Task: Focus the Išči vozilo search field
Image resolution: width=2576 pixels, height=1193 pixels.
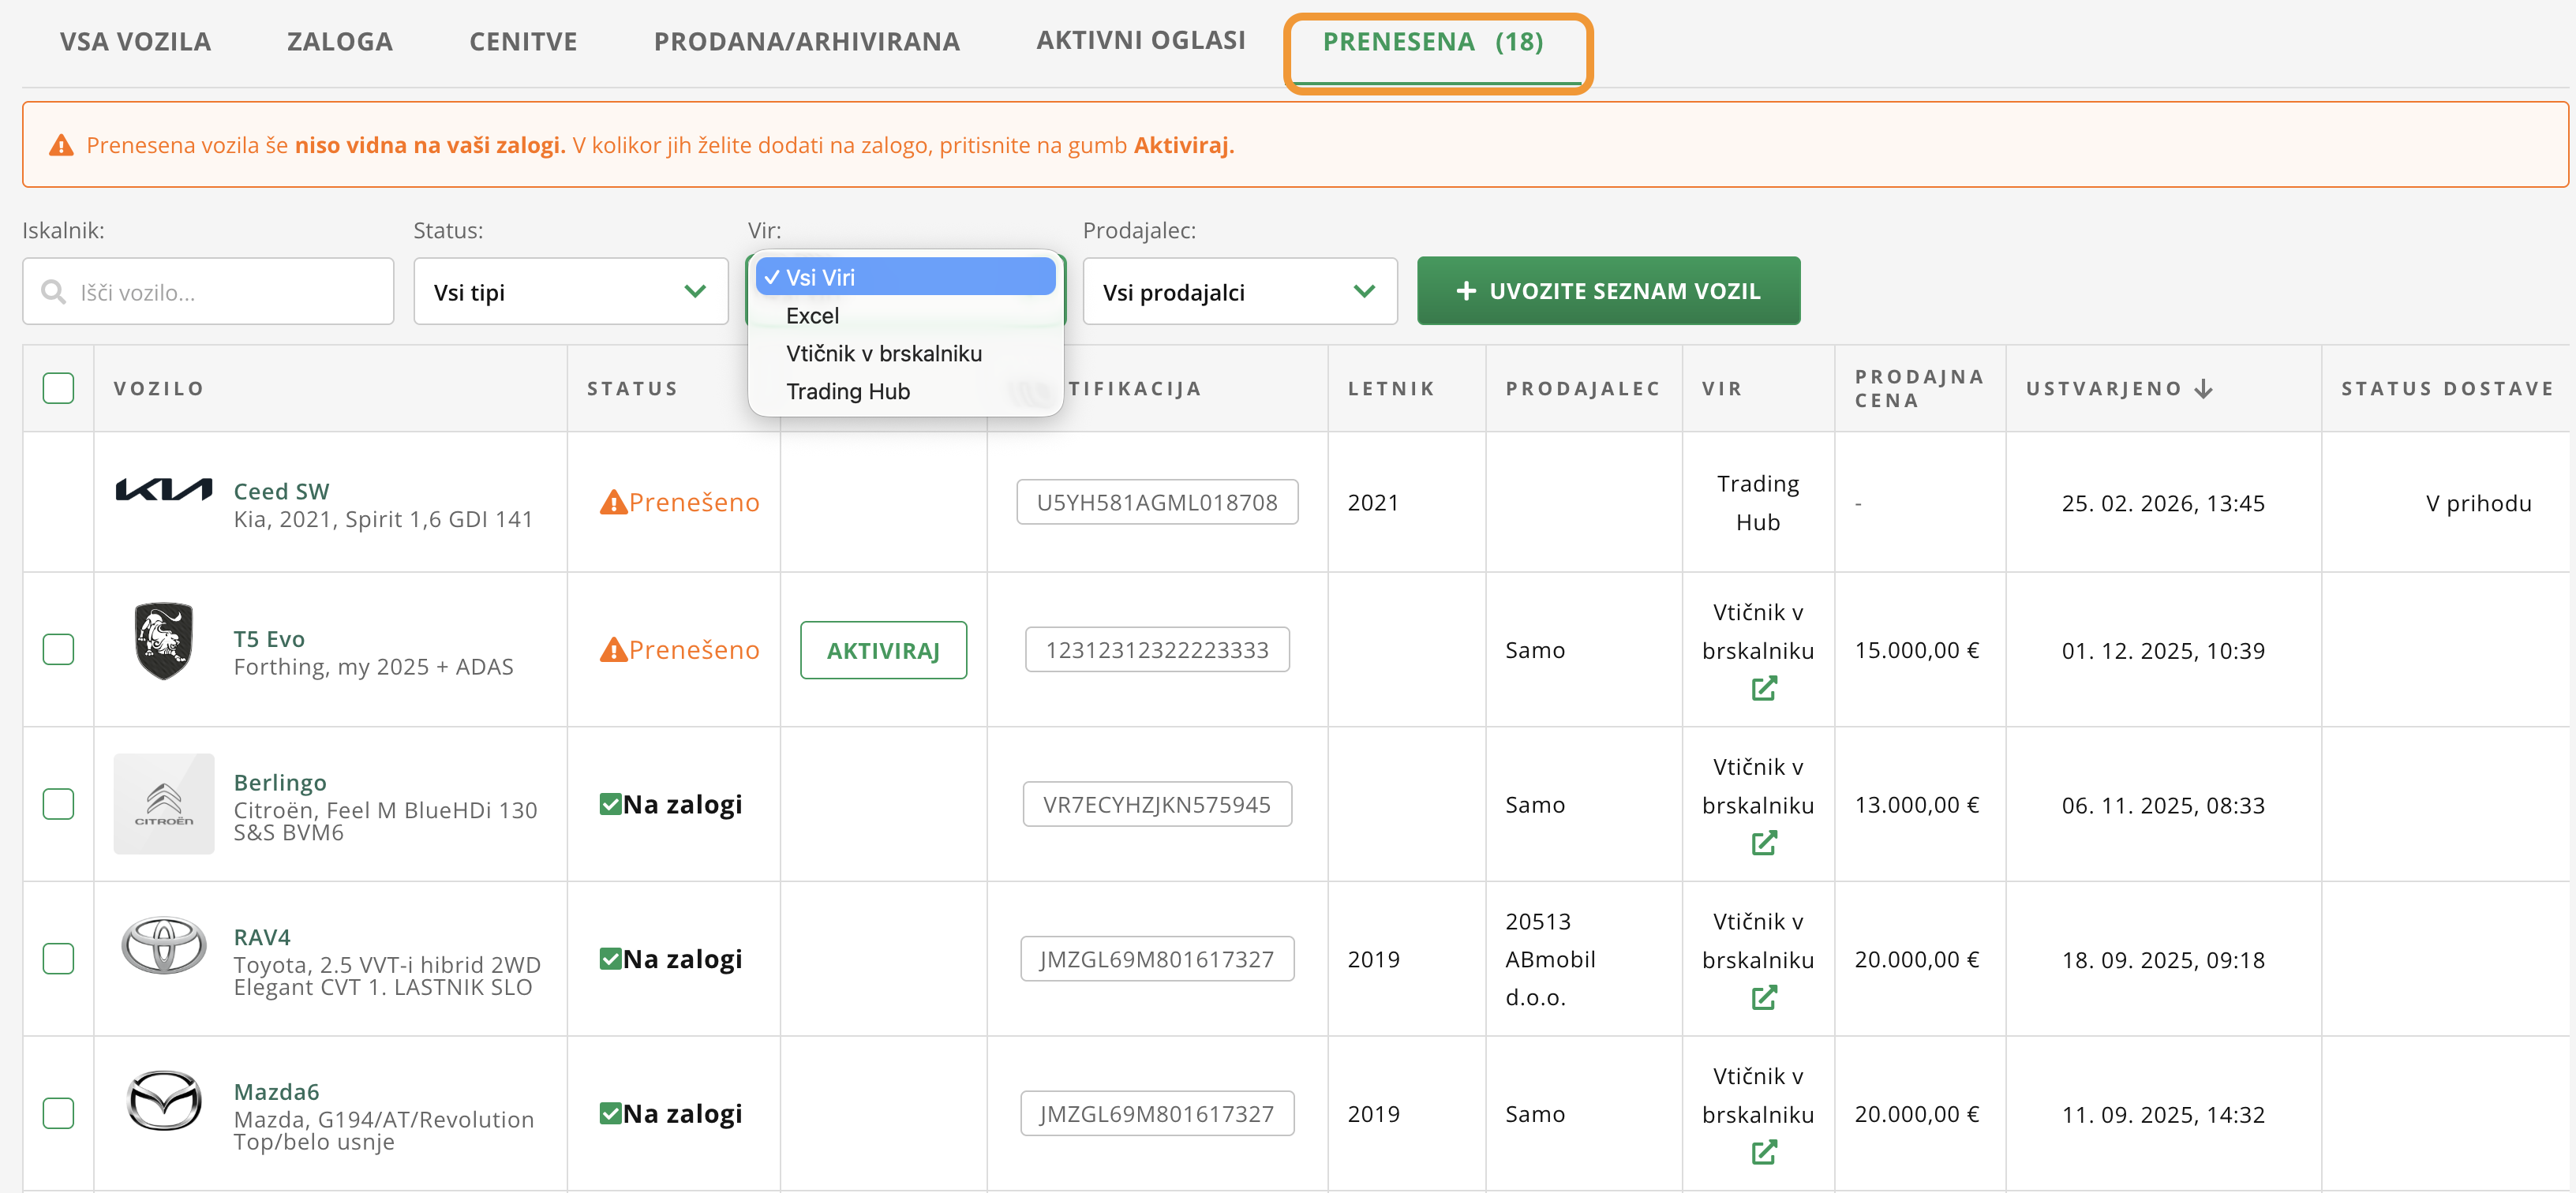Action: coord(208,292)
